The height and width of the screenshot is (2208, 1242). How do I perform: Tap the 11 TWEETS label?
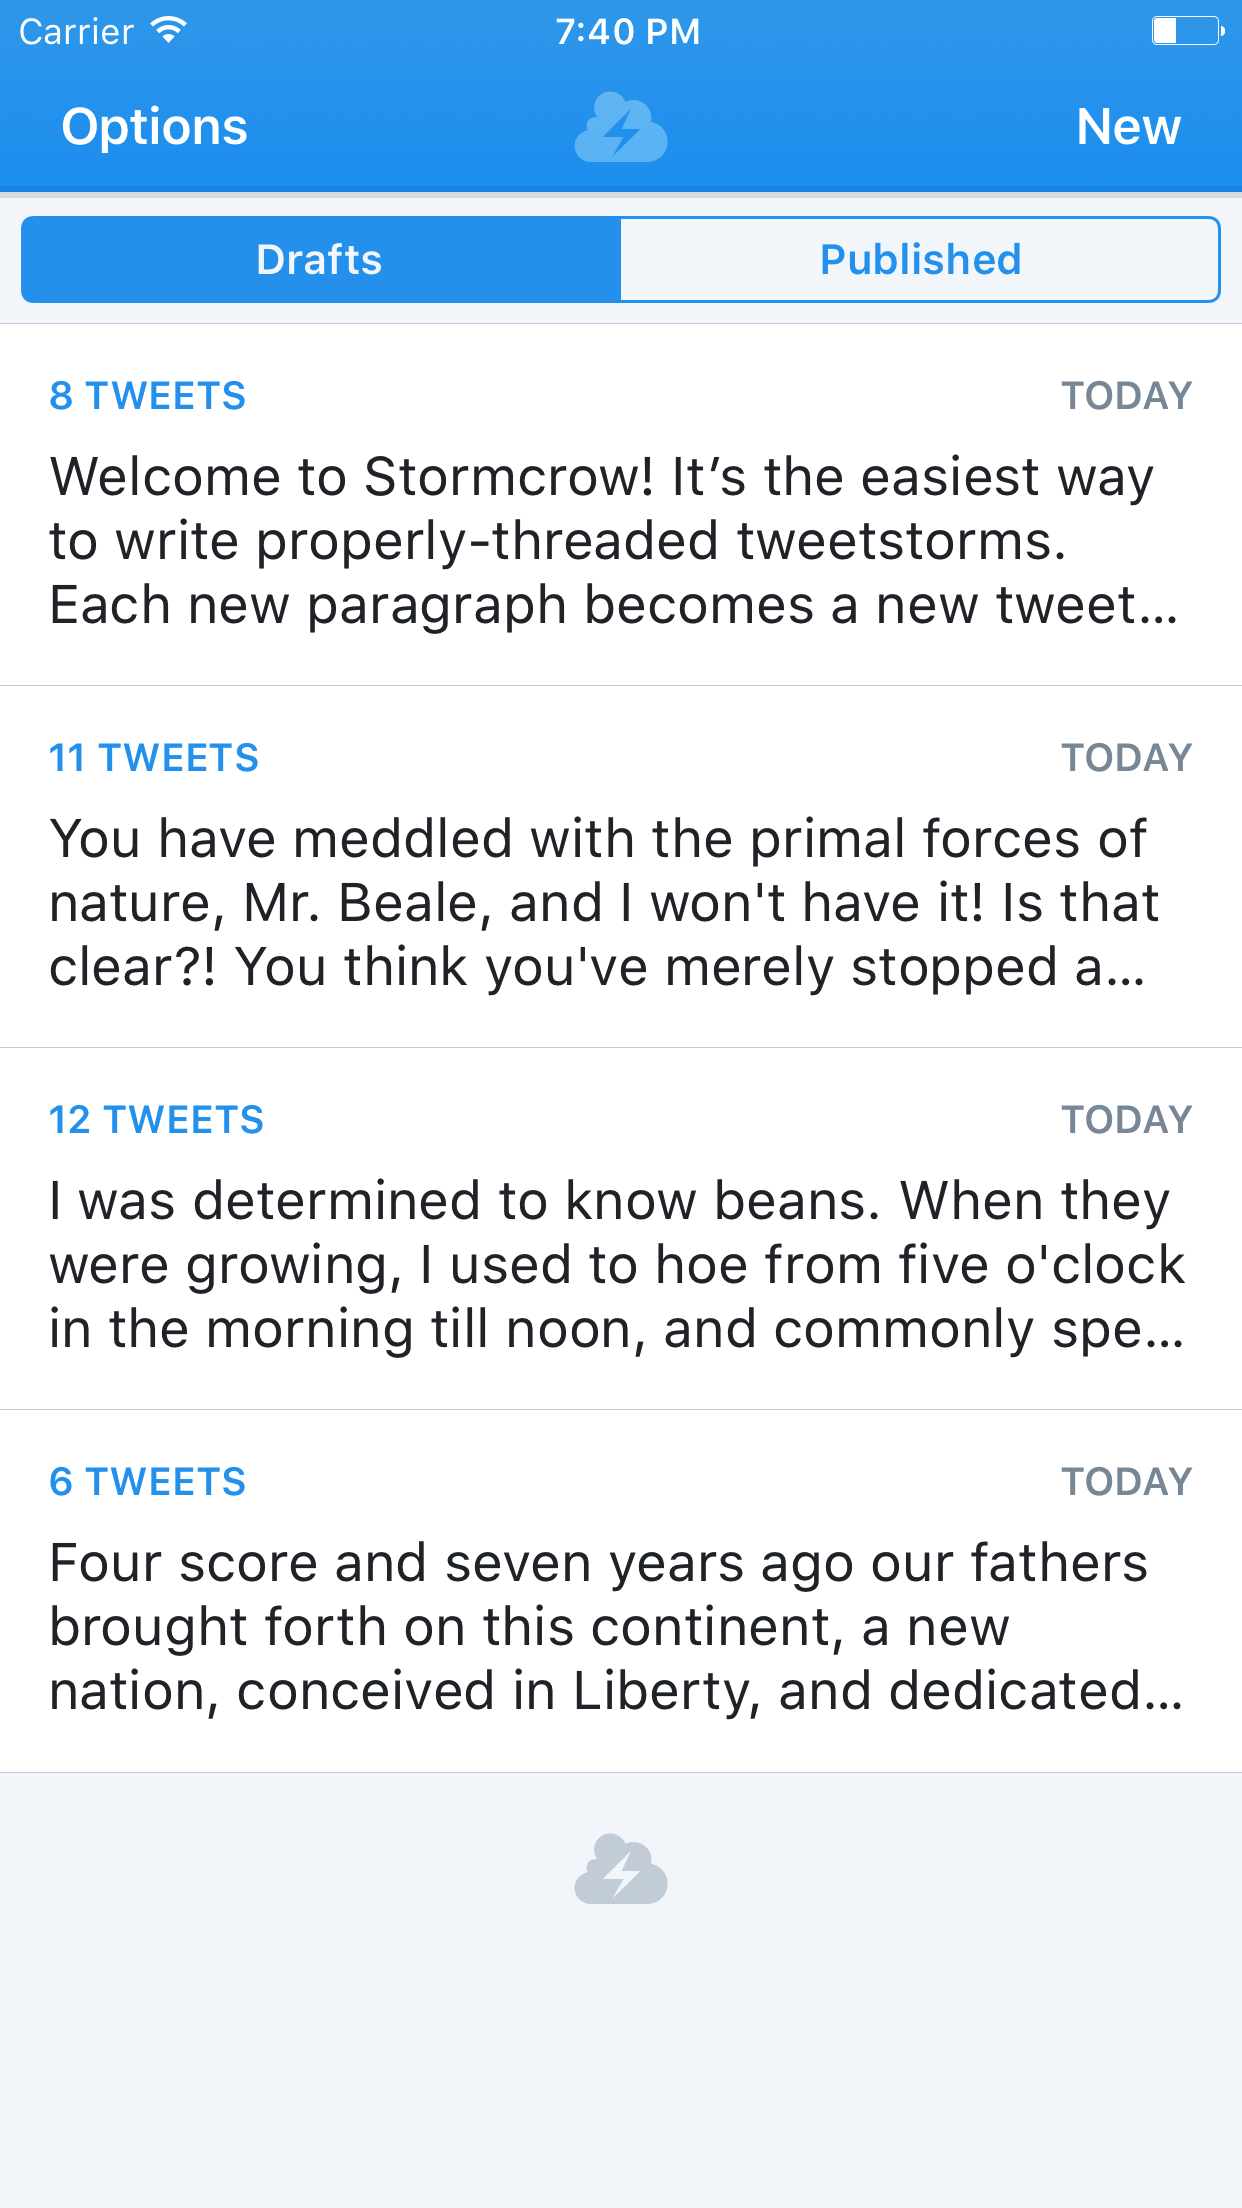pos(154,758)
